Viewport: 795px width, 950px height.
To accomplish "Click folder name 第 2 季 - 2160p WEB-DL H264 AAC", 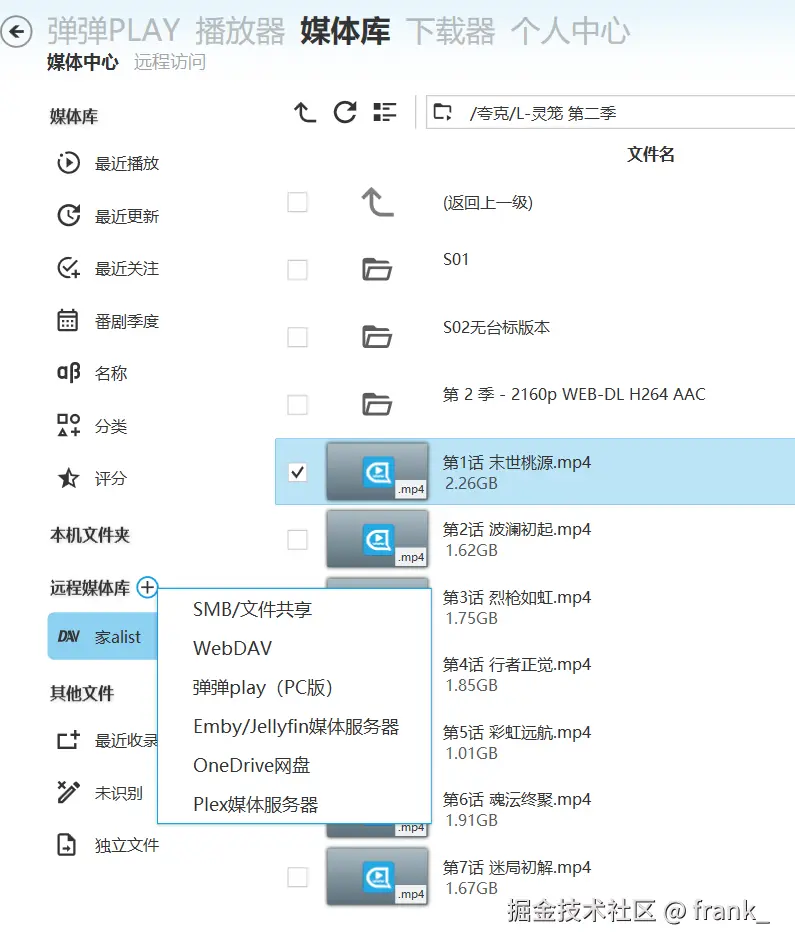I will coord(574,394).
